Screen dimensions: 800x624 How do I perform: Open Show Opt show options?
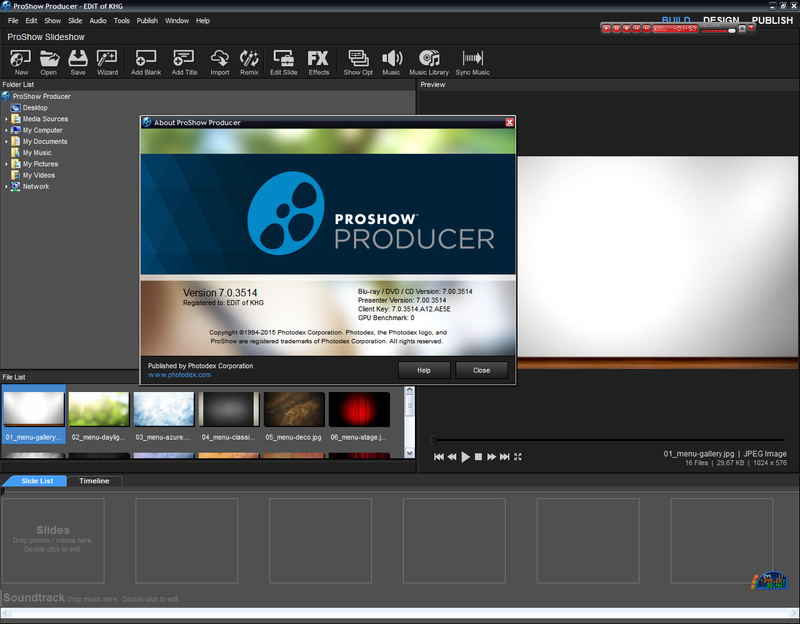pyautogui.click(x=358, y=63)
